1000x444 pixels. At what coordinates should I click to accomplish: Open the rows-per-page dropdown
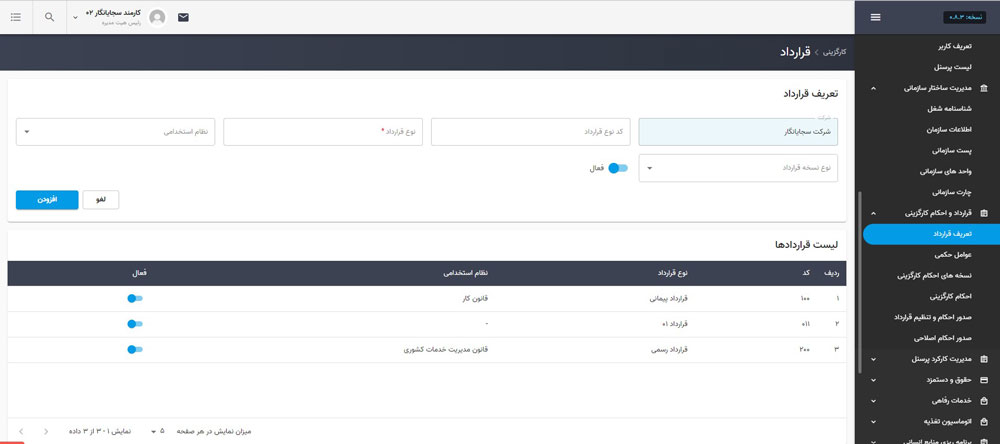[157, 432]
